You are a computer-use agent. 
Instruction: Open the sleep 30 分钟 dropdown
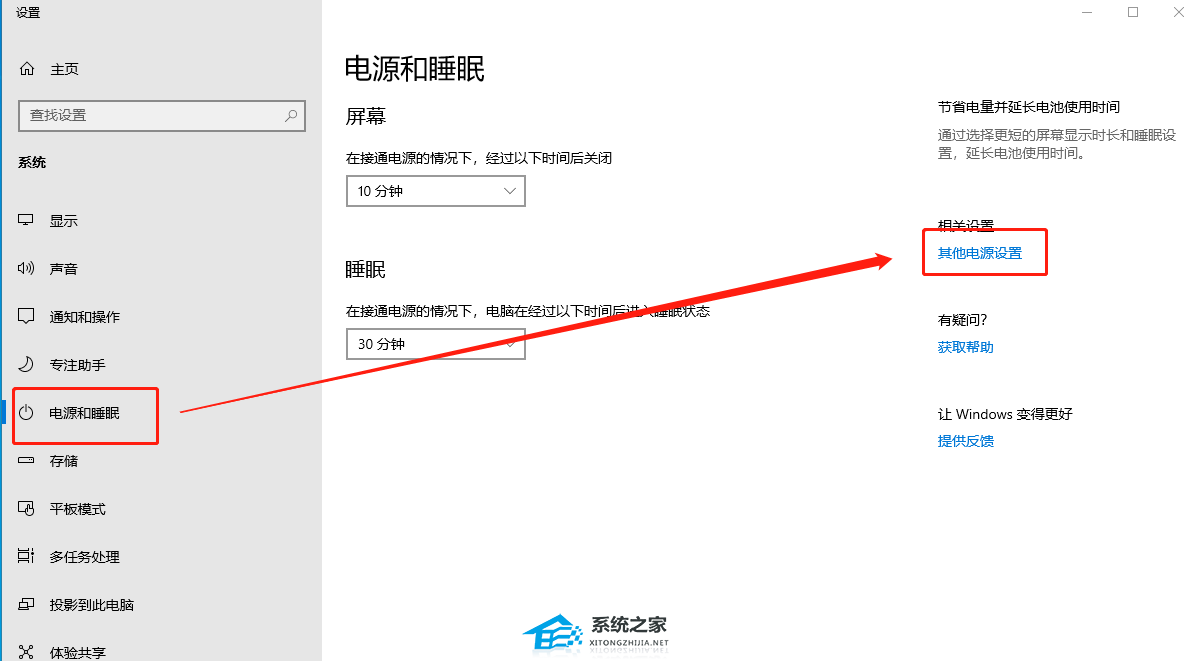[x=436, y=344]
